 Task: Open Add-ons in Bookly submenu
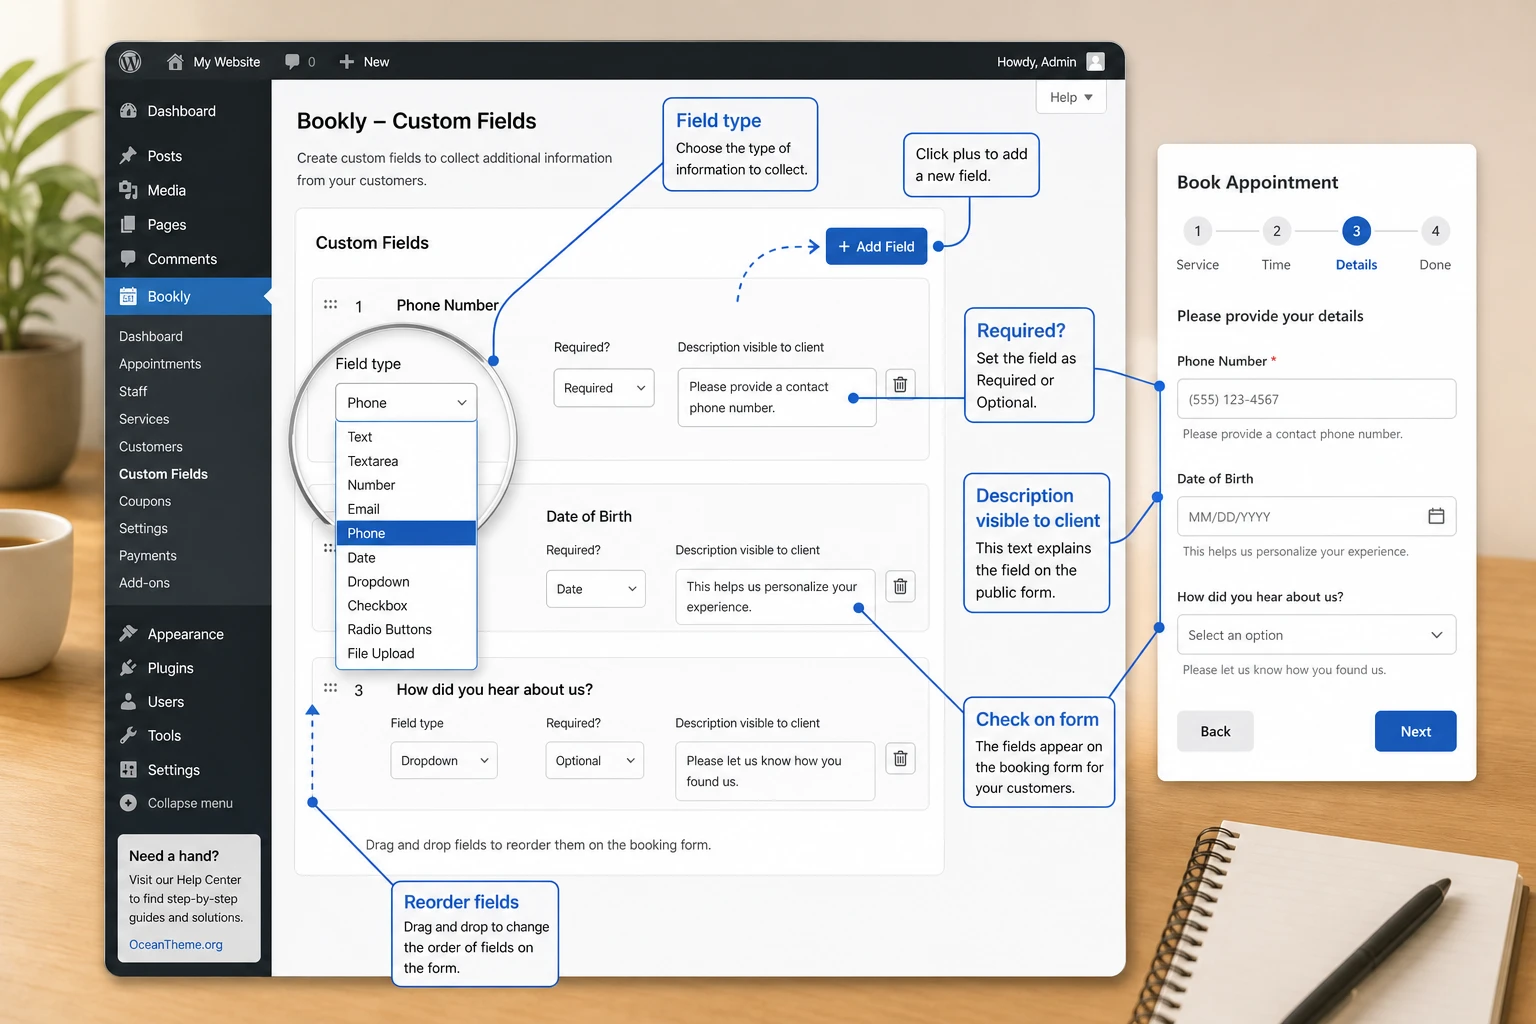pyautogui.click(x=144, y=583)
